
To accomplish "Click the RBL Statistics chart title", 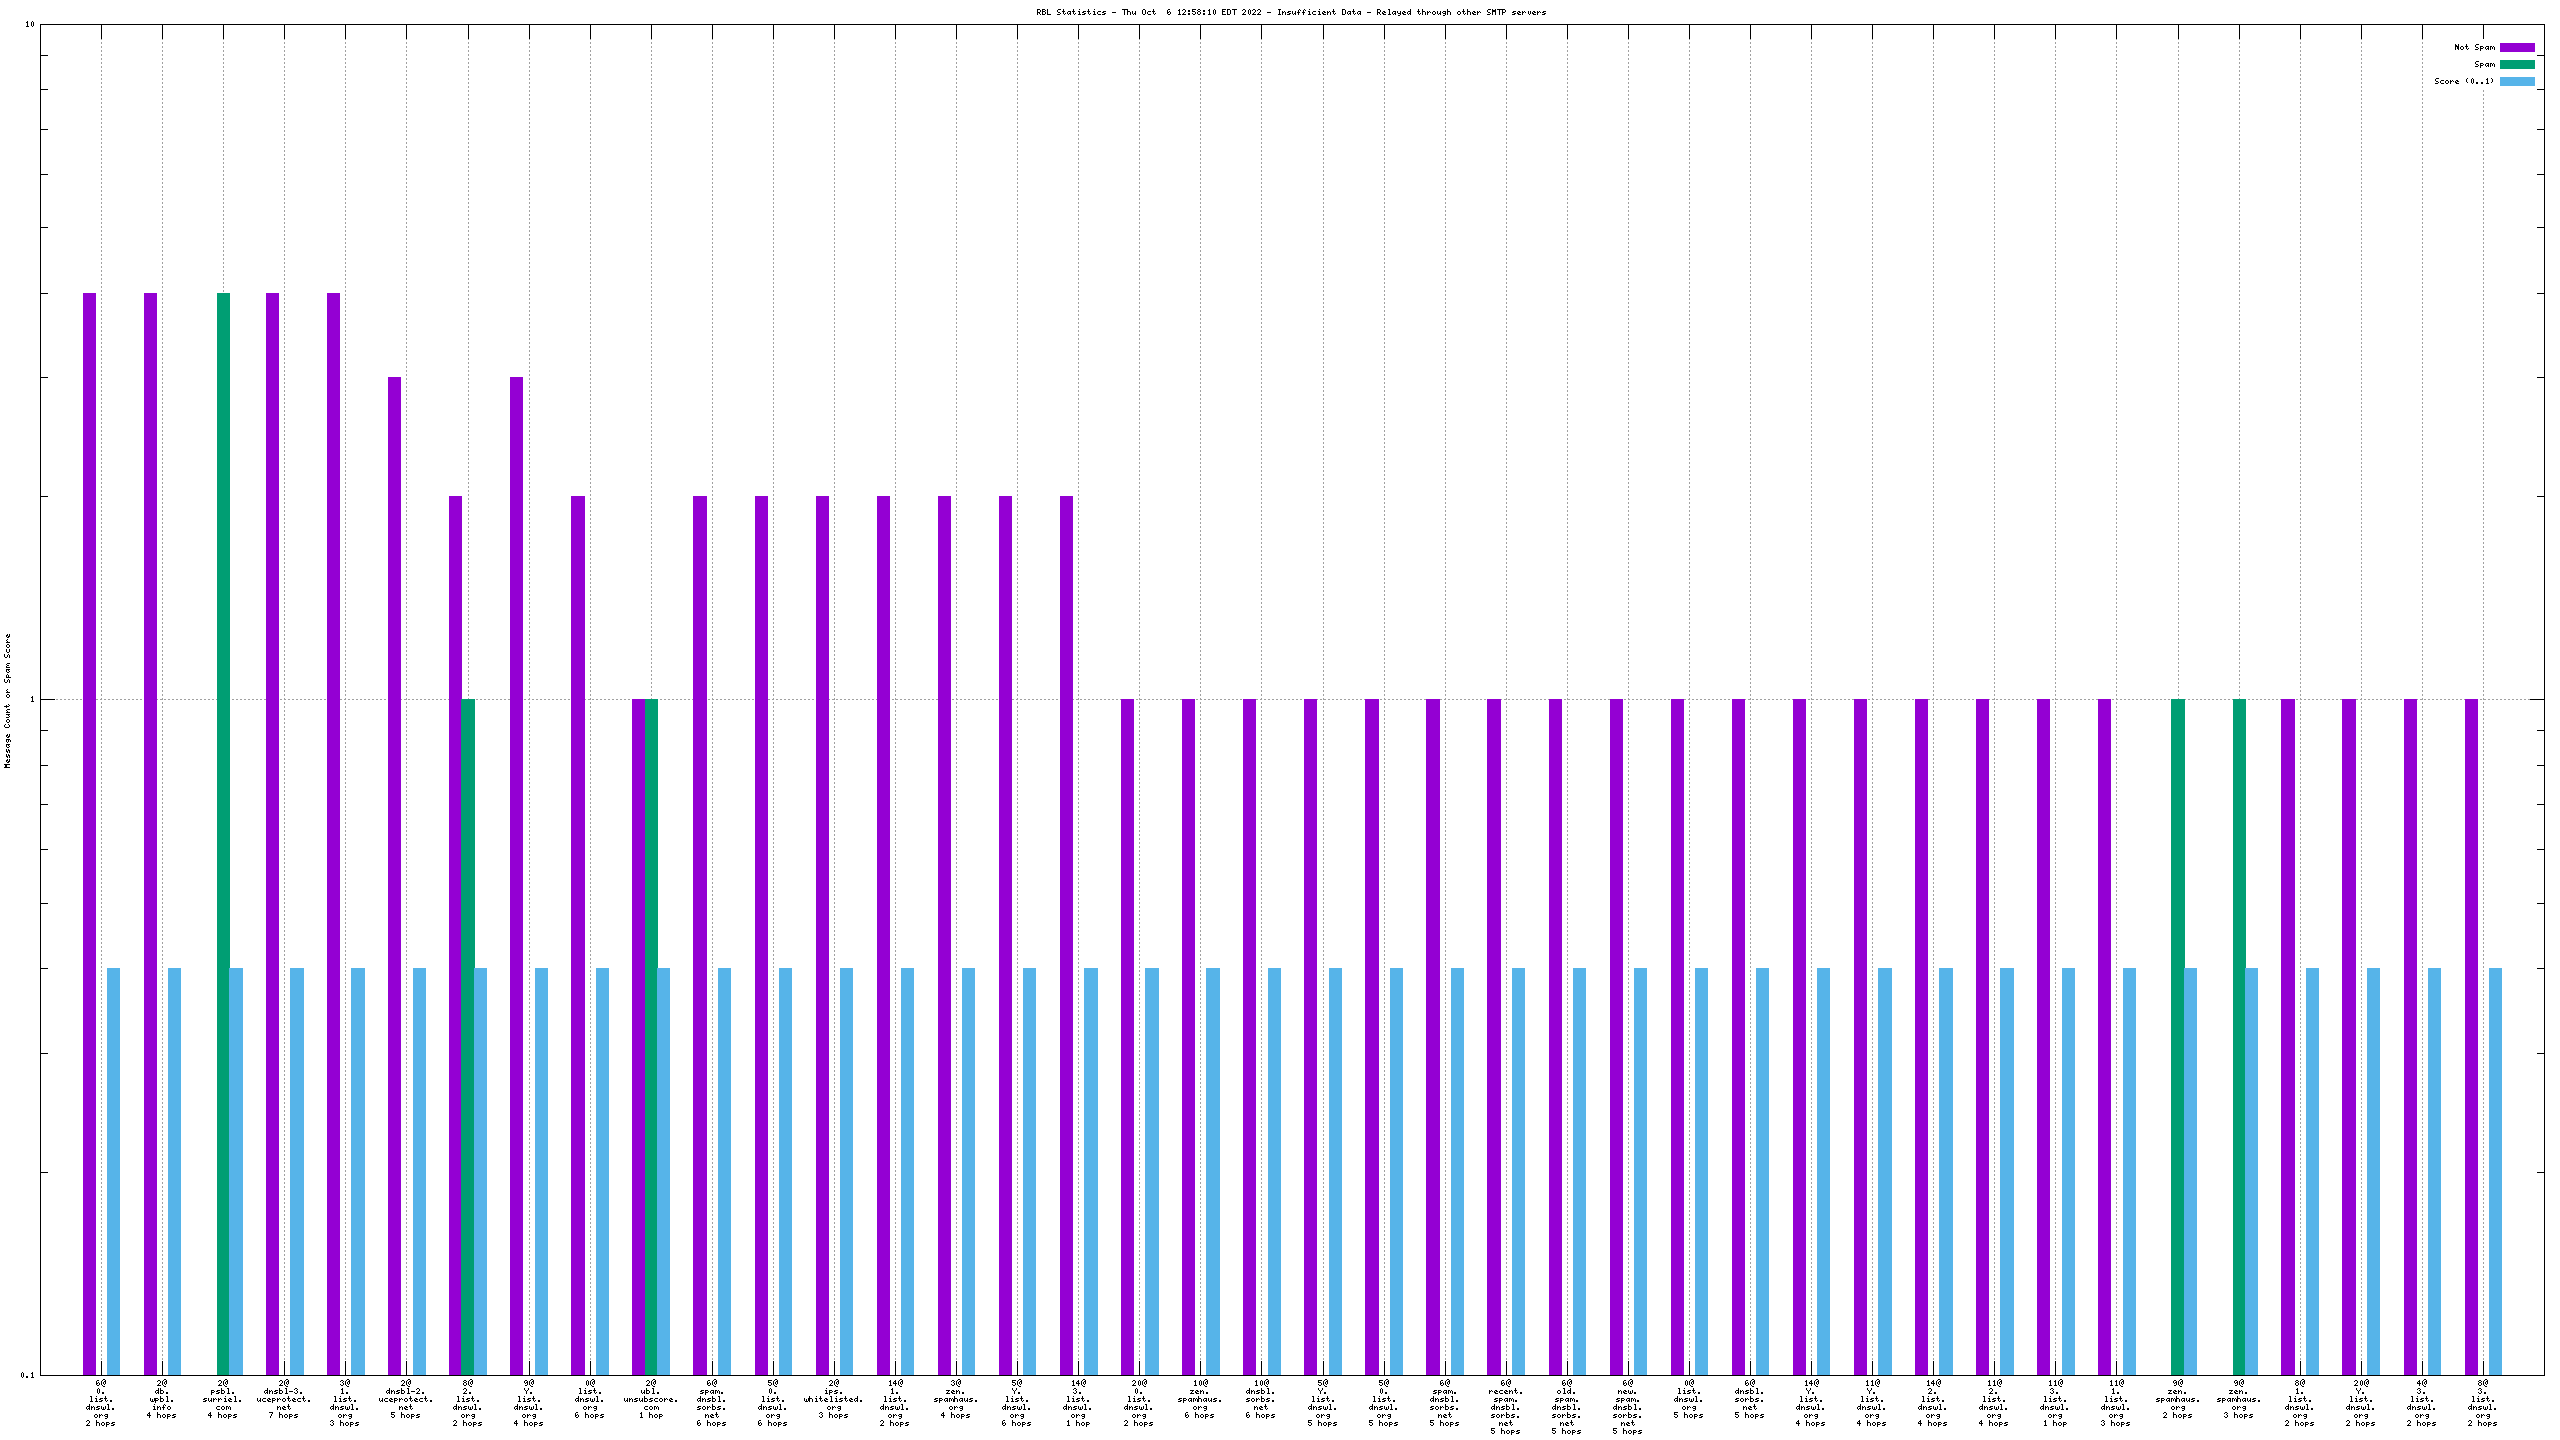I will 1290,12.
